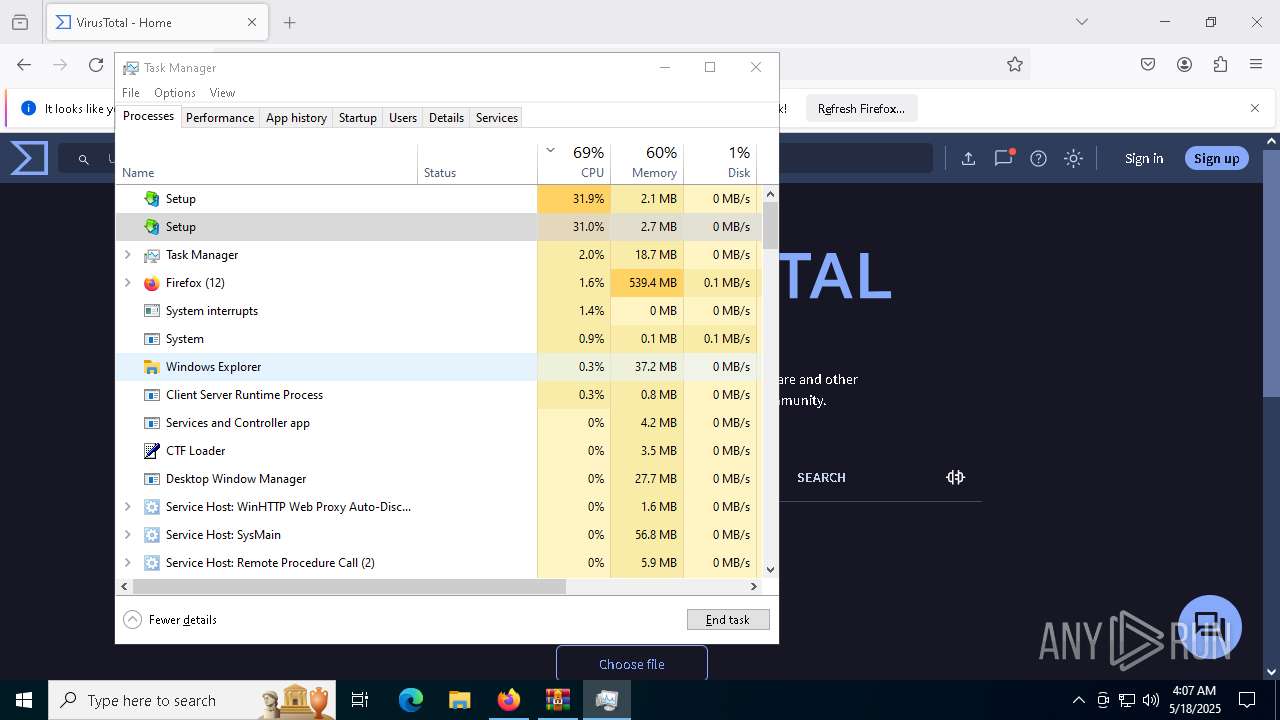Dismiss the Firefox notification bar
Image resolution: width=1280 pixels, height=720 pixels.
coord(1255,108)
